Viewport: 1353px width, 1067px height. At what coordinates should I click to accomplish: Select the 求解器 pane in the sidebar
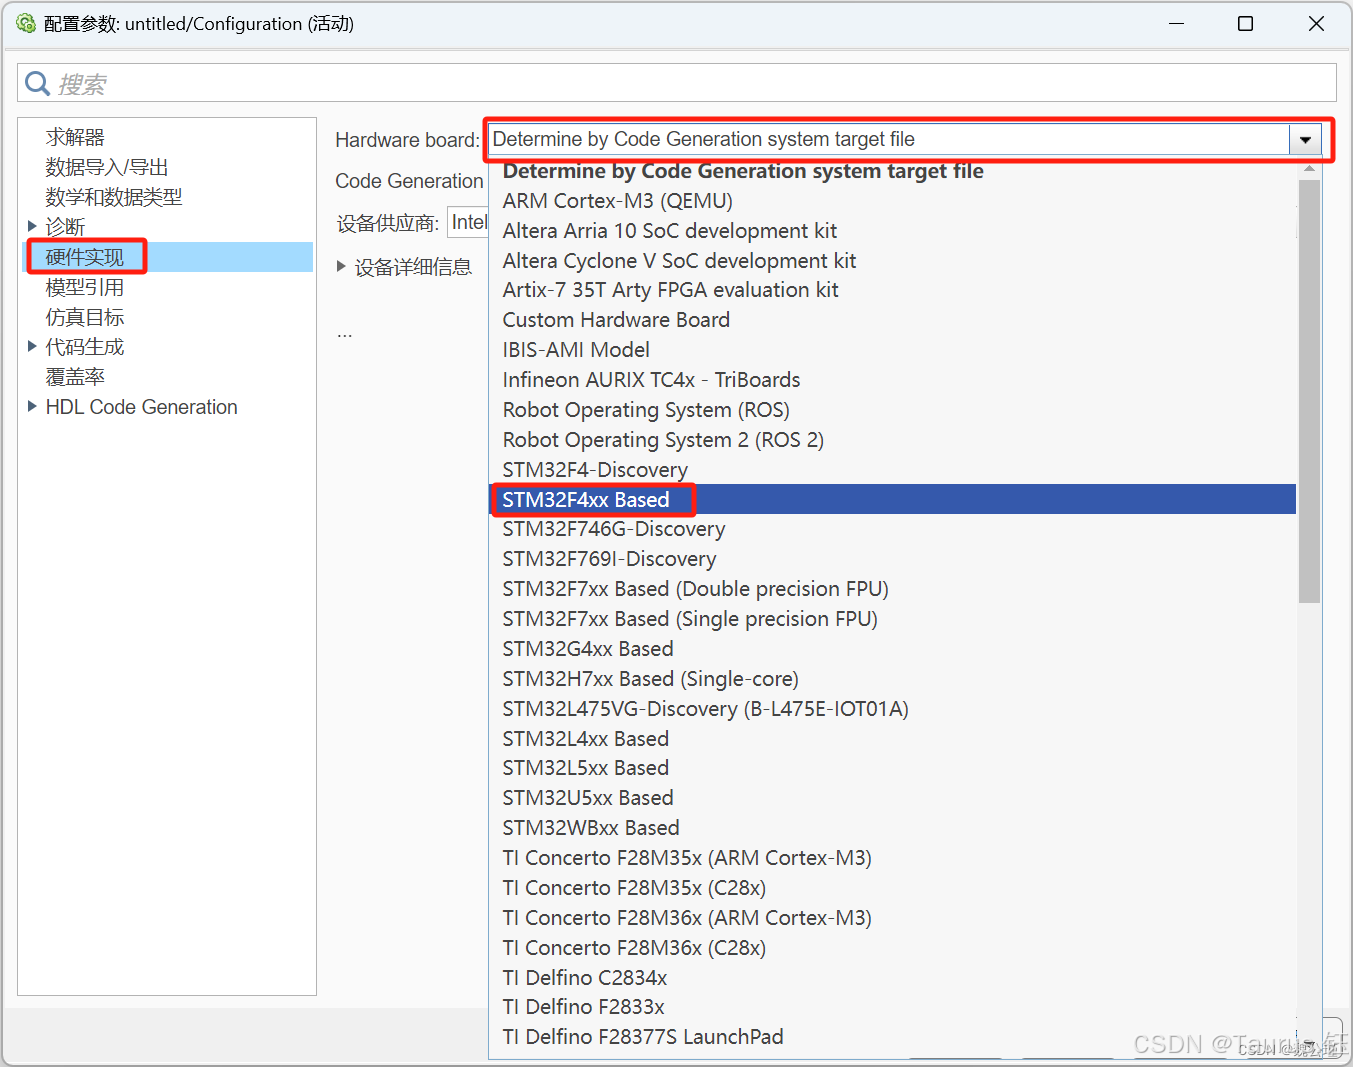pos(75,136)
